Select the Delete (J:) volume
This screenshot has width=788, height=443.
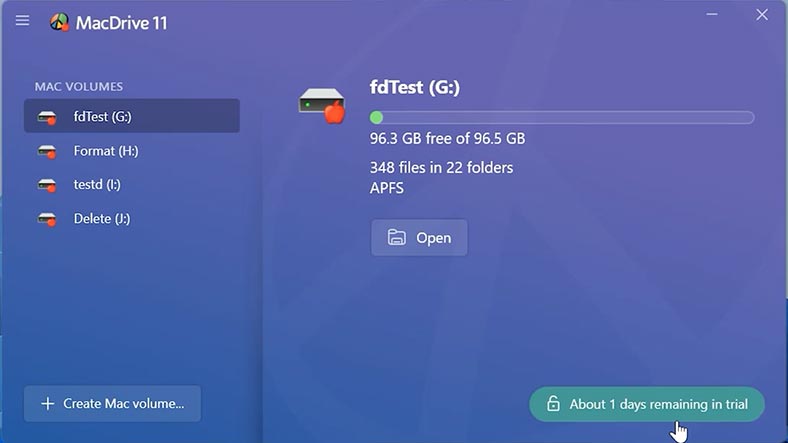click(x=132, y=218)
